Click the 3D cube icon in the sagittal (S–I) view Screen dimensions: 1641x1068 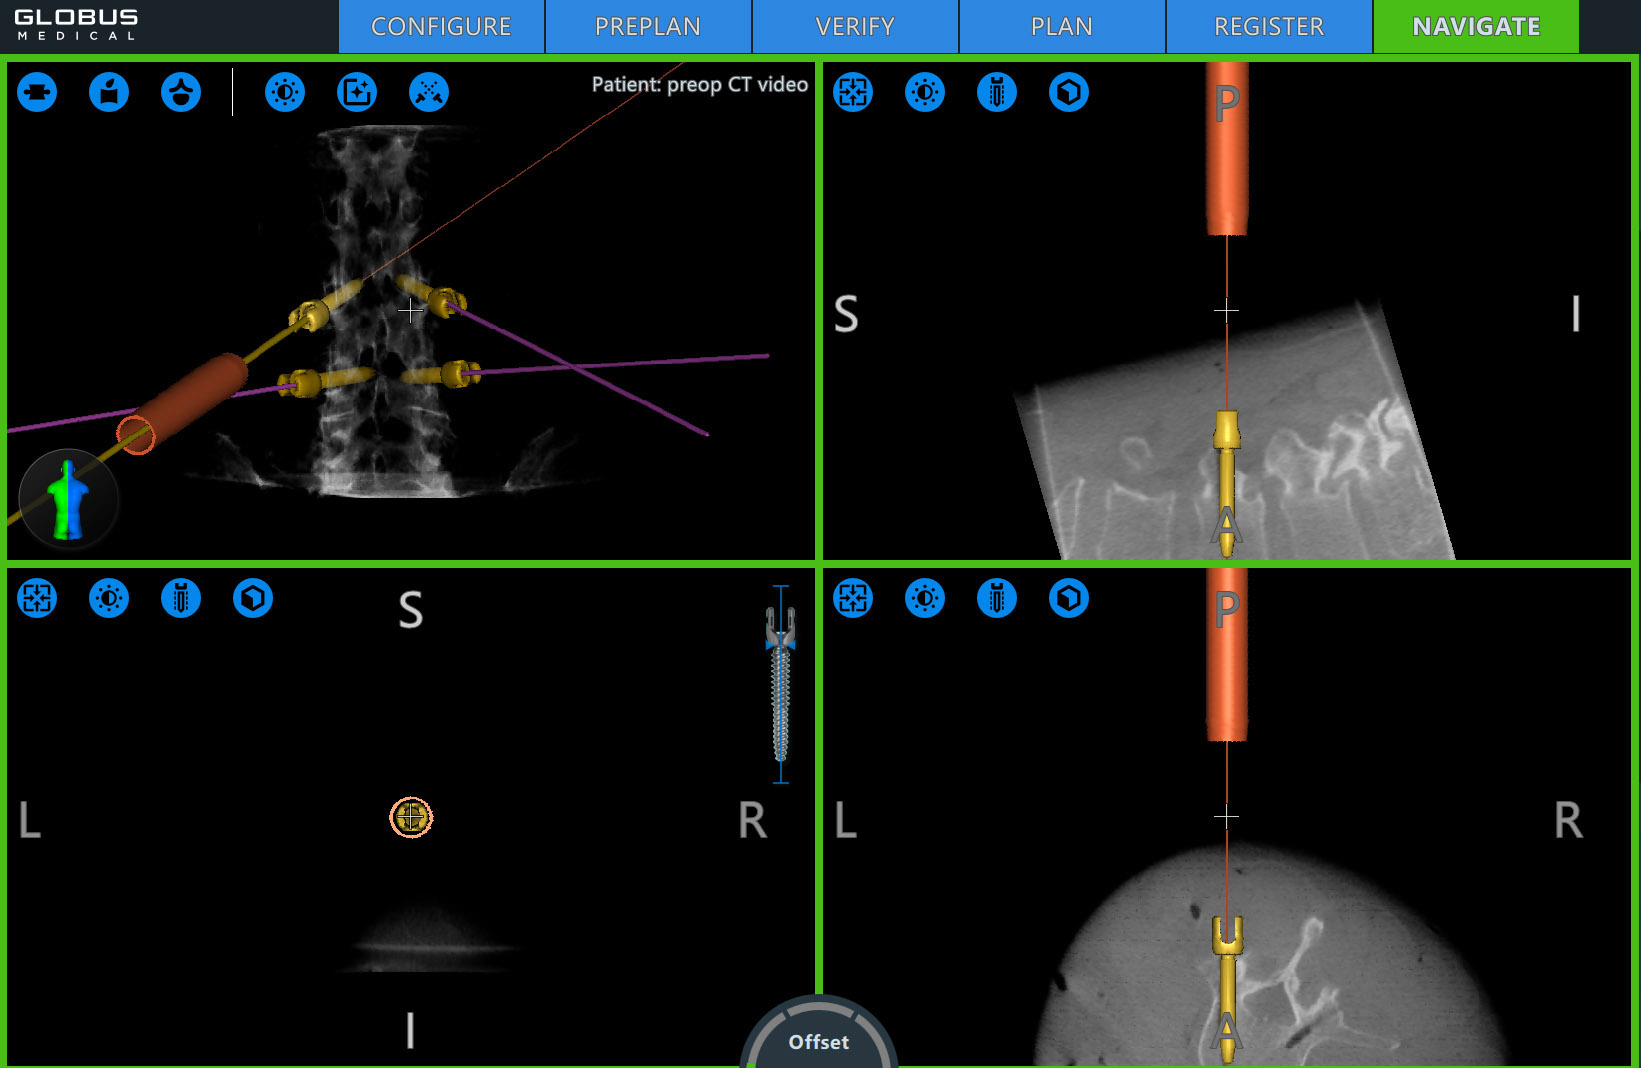(1069, 92)
